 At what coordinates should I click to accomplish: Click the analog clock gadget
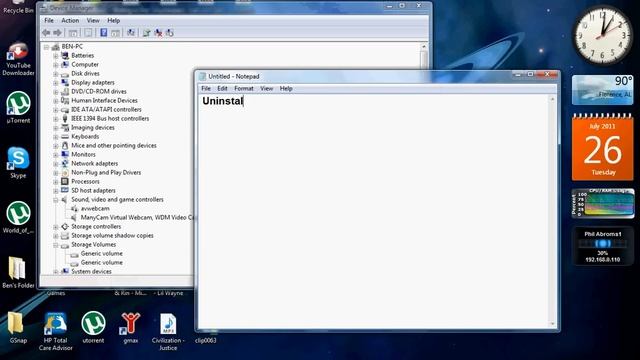[x=602, y=36]
